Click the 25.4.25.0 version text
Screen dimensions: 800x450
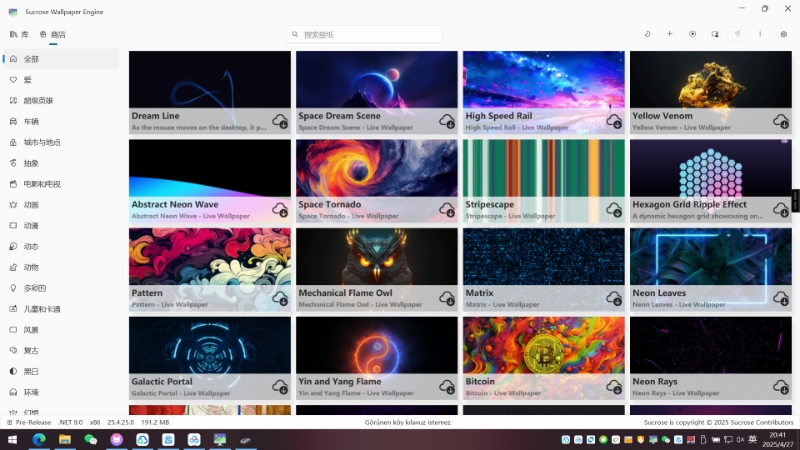120,422
